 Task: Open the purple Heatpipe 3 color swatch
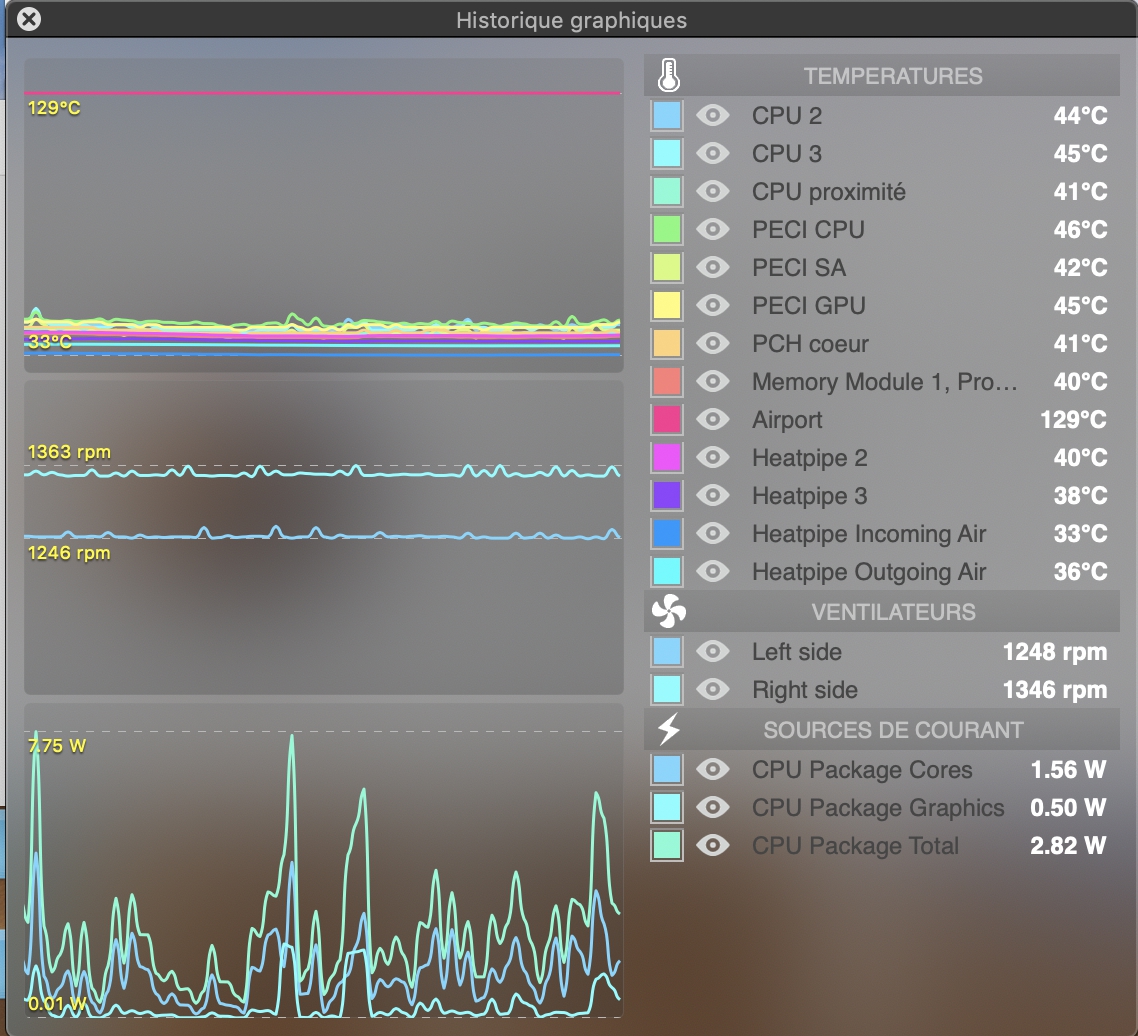pyautogui.click(x=667, y=496)
